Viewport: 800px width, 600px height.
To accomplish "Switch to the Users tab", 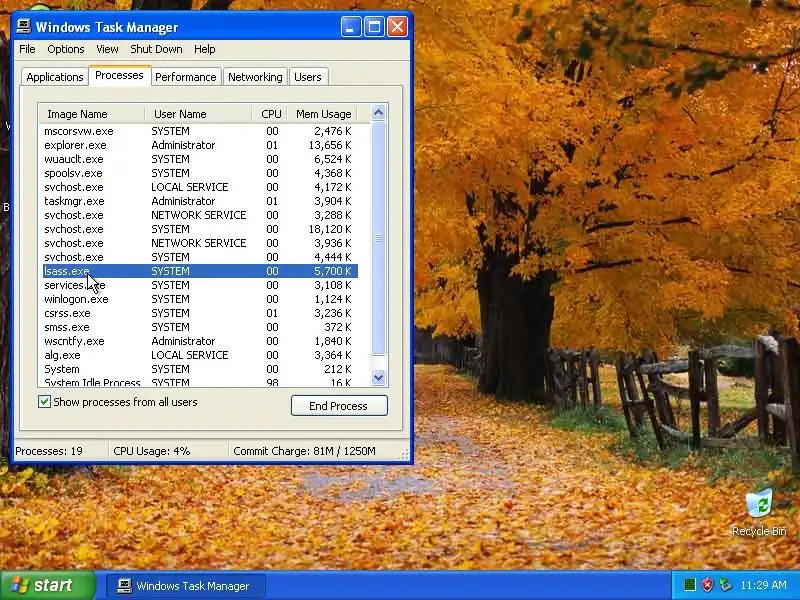I will coord(308,77).
